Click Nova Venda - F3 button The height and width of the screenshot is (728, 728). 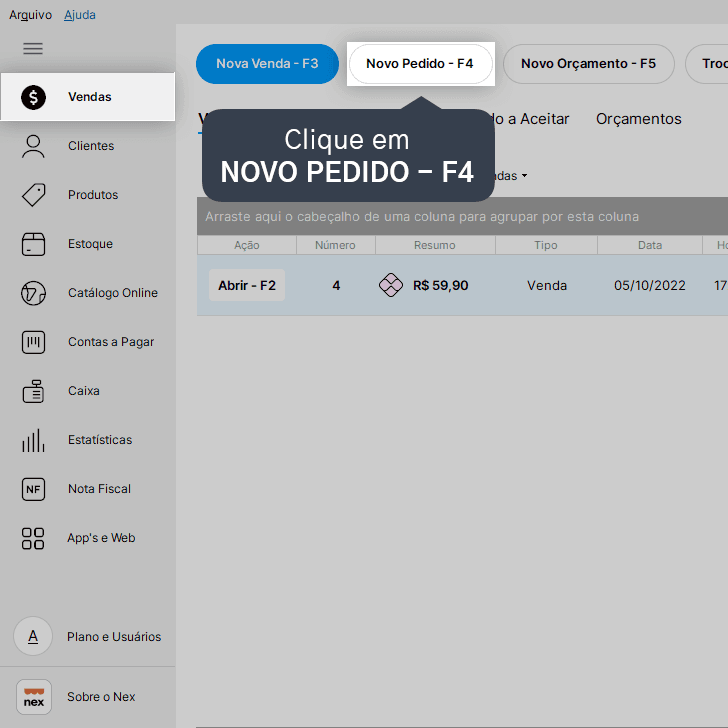point(267,64)
